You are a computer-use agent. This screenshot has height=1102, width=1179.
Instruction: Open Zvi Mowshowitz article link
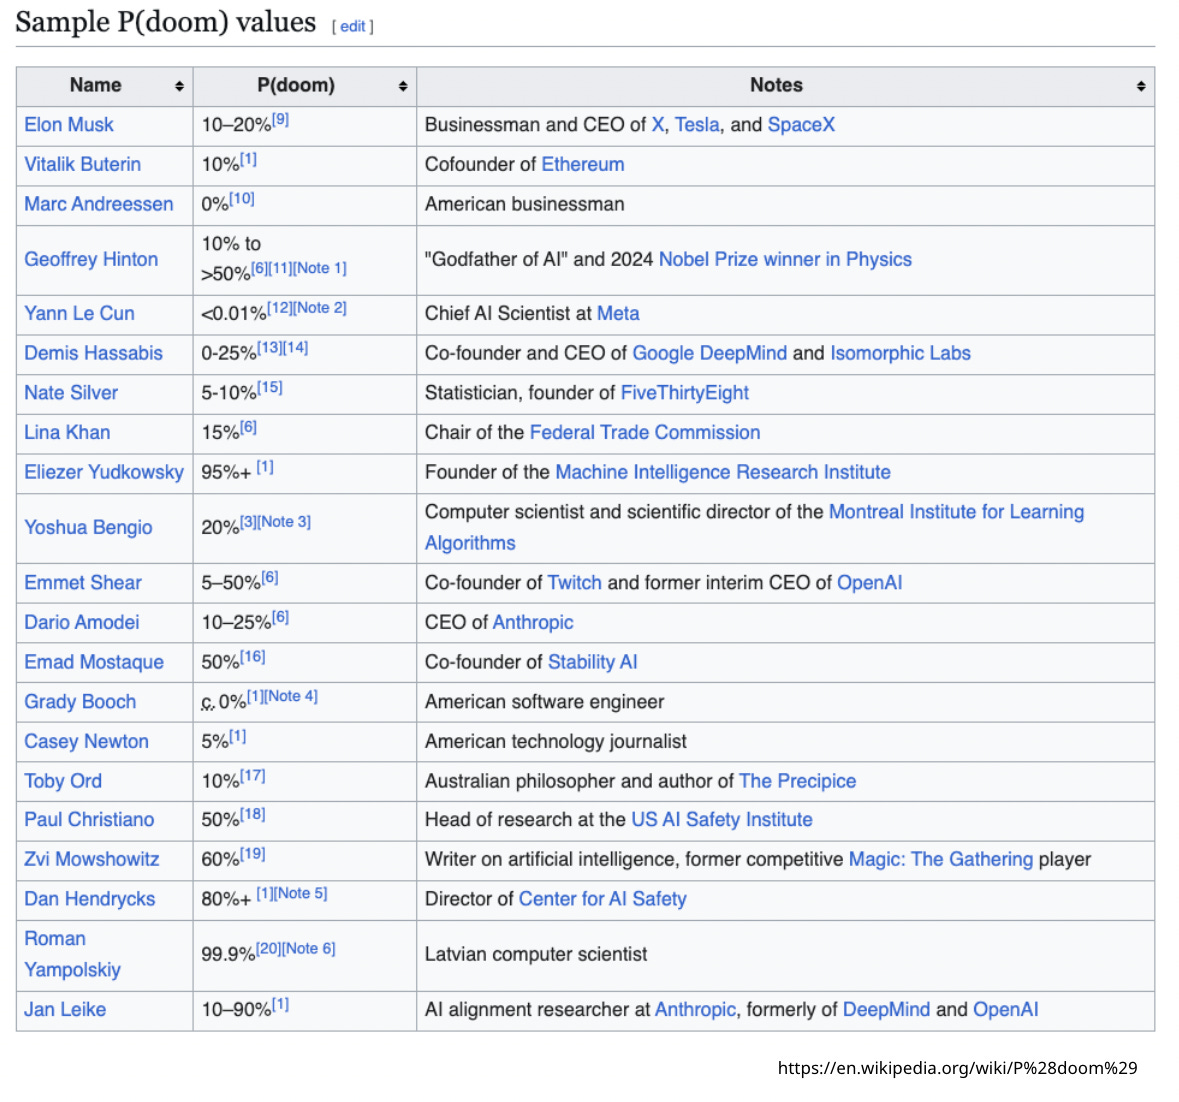click(x=92, y=860)
